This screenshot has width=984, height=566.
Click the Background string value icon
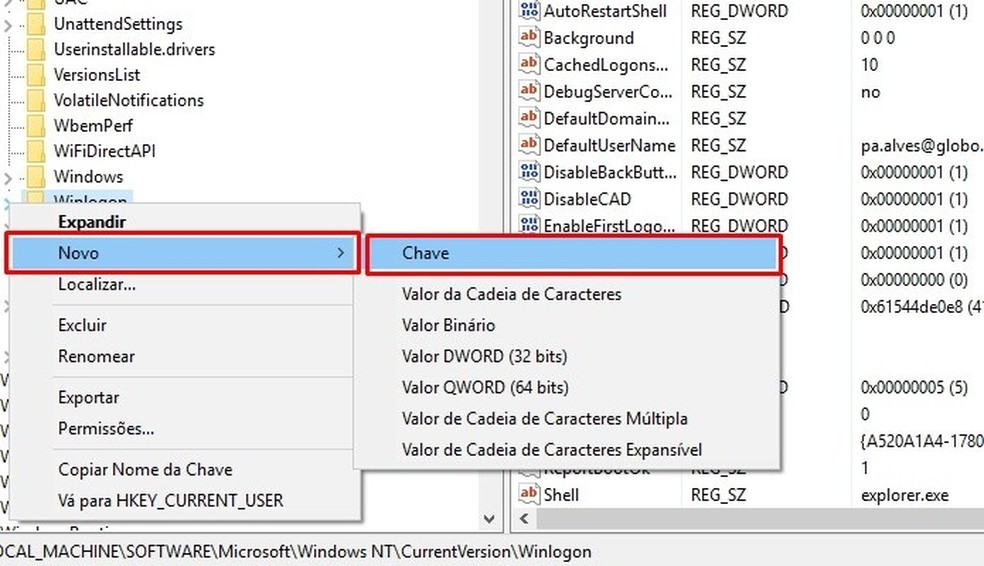pos(529,37)
